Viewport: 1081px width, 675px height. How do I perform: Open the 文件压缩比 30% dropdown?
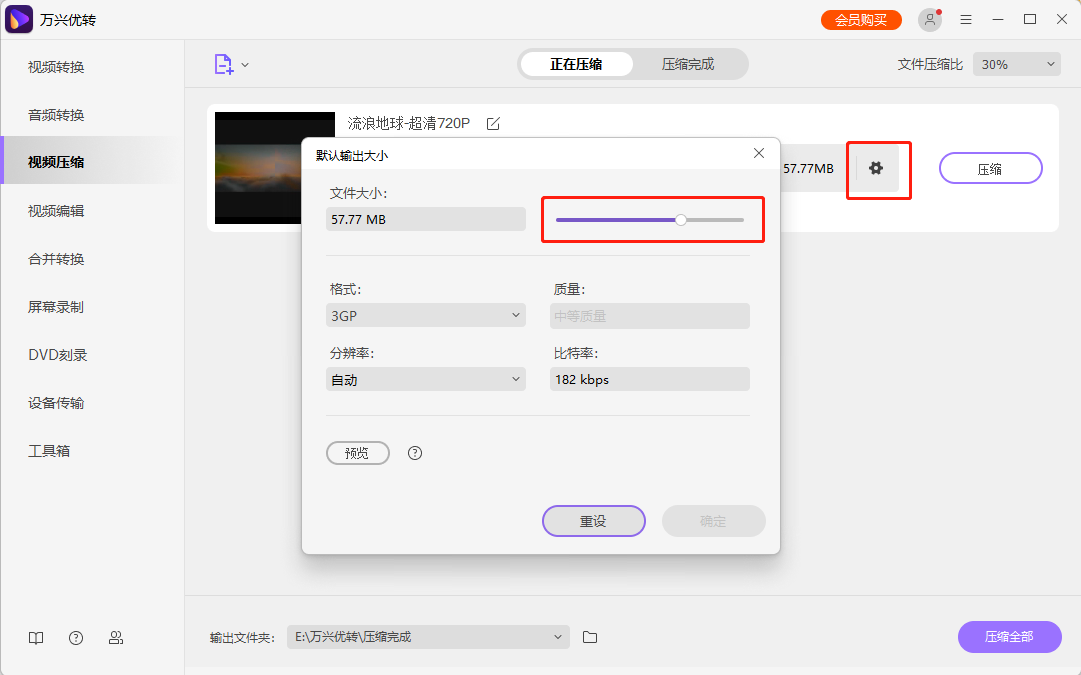coord(1016,63)
